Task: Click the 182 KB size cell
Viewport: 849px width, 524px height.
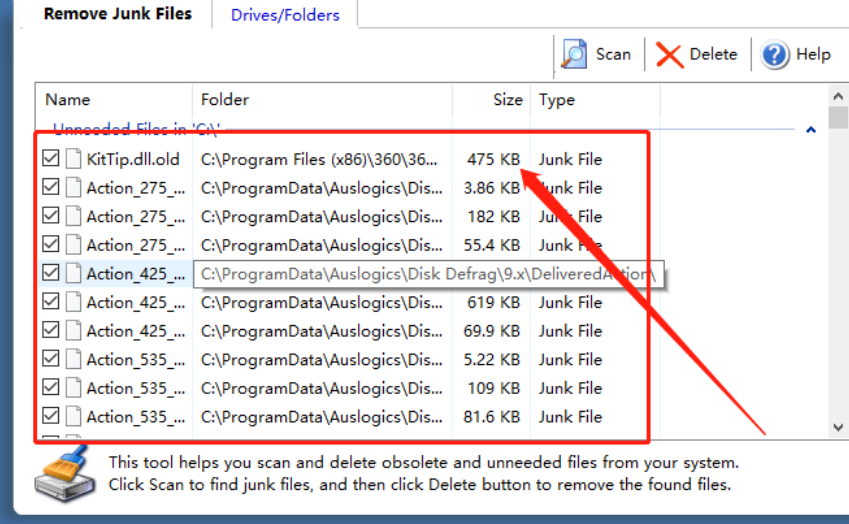Action: (493, 217)
